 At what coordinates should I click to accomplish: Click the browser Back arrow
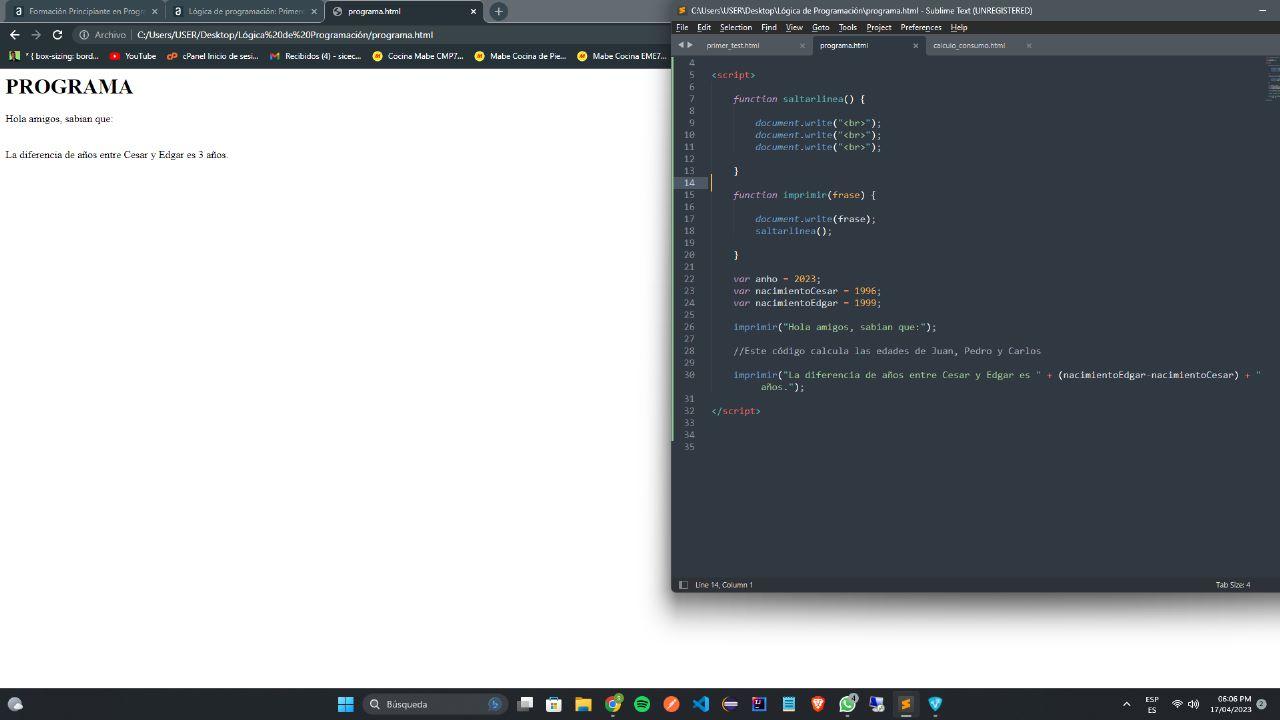click(x=14, y=35)
